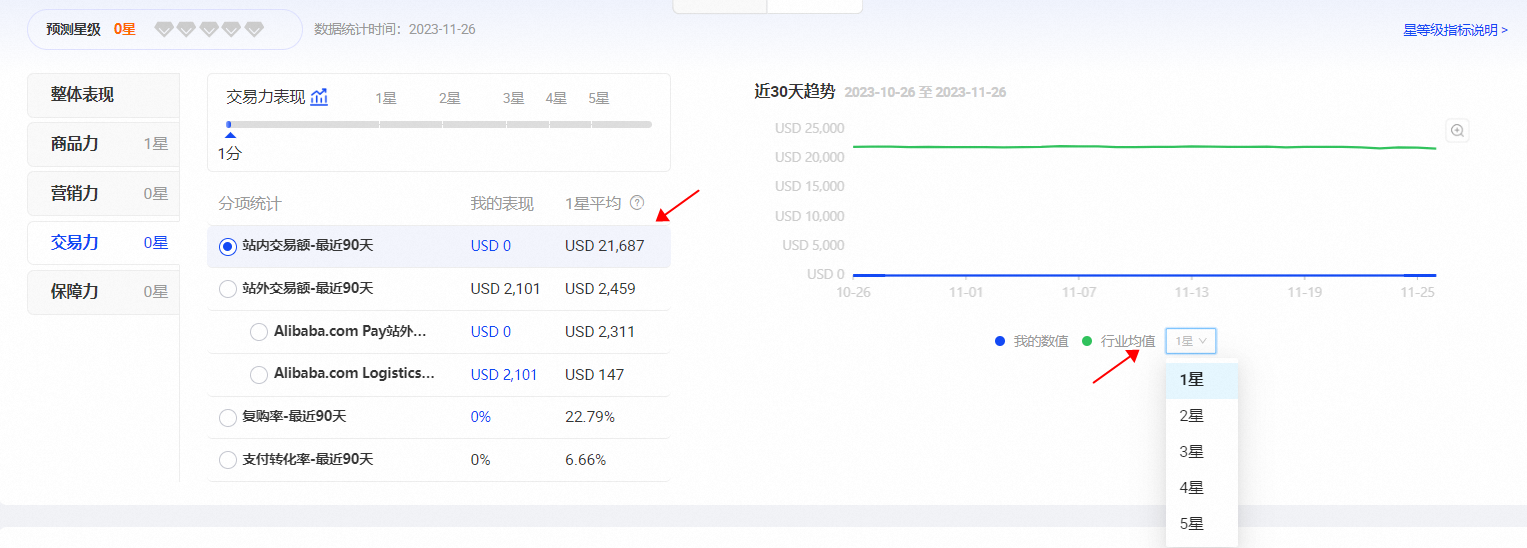Select the 站外交易额-最近90天 radio button
This screenshot has width=1527, height=548.
228,289
